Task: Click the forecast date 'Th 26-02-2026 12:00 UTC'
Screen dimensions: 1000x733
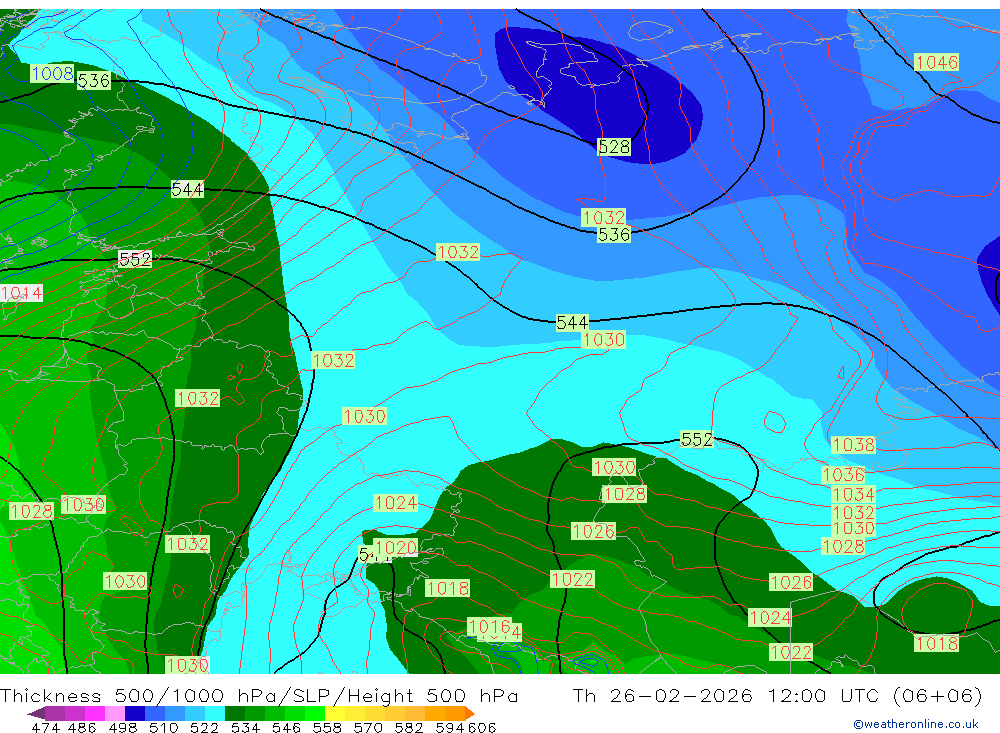Action: click(x=726, y=695)
